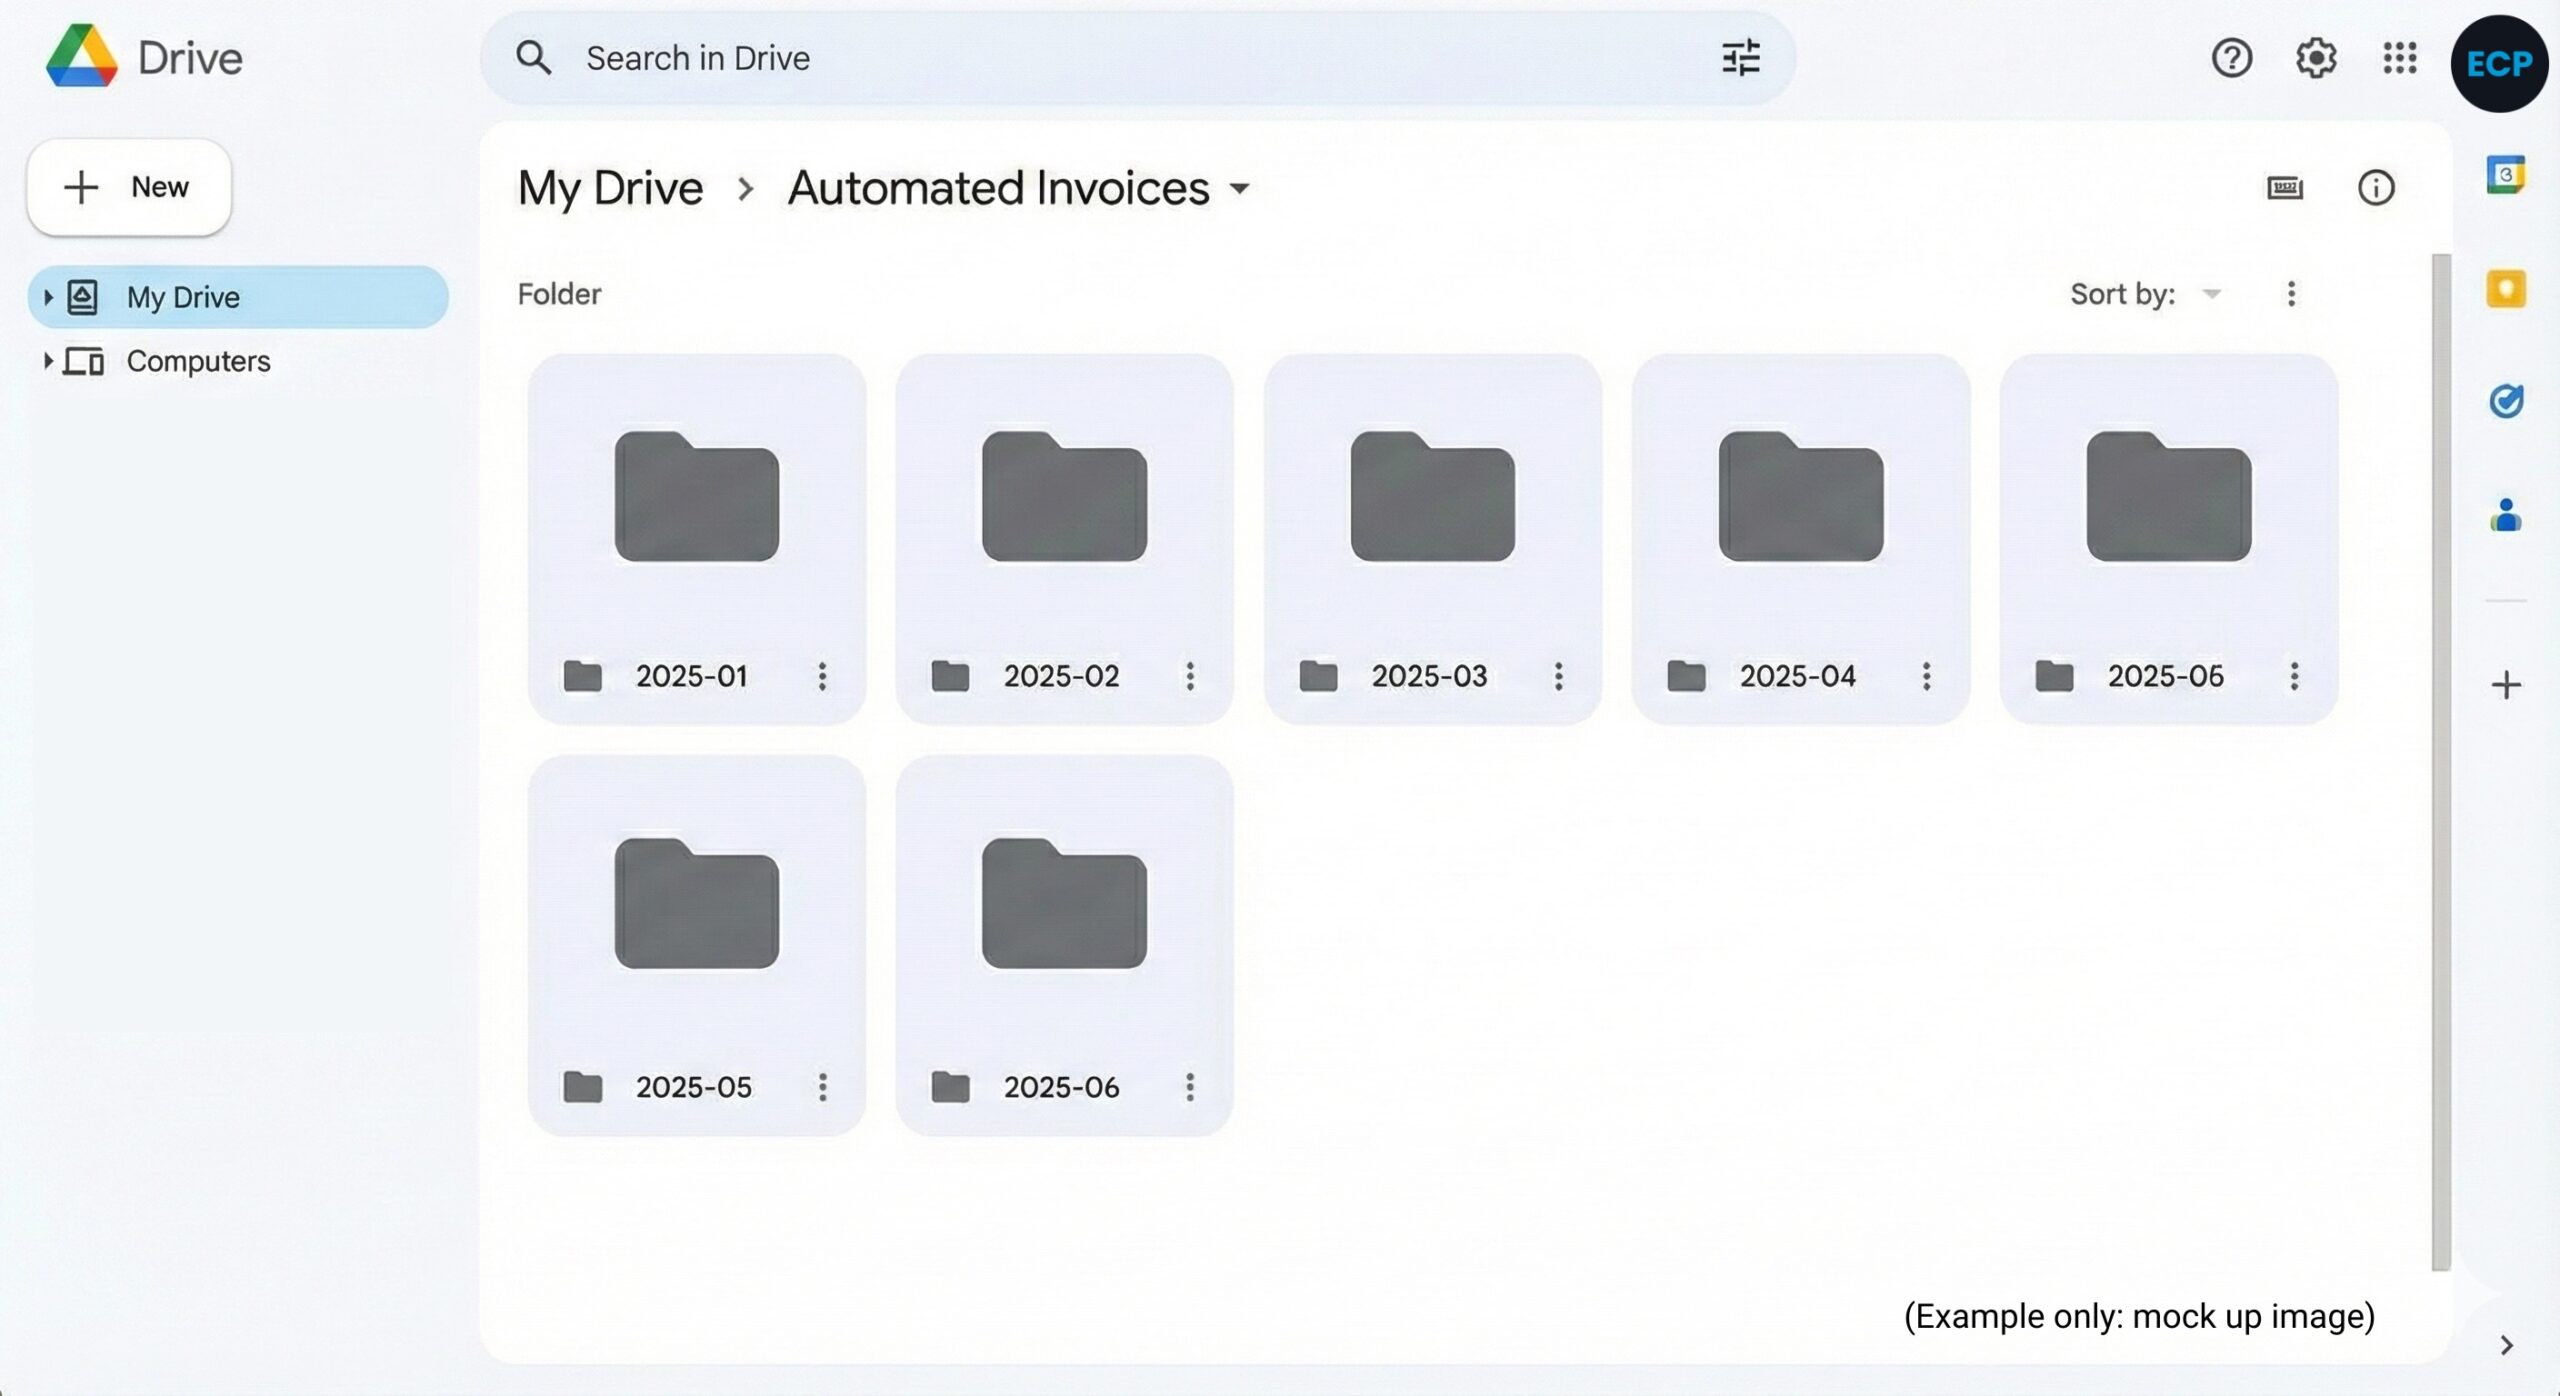Image resolution: width=2560 pixels, height=1396 pixels.
Task: Open Google Keep in the side panel
Action: coord(2507,289)
